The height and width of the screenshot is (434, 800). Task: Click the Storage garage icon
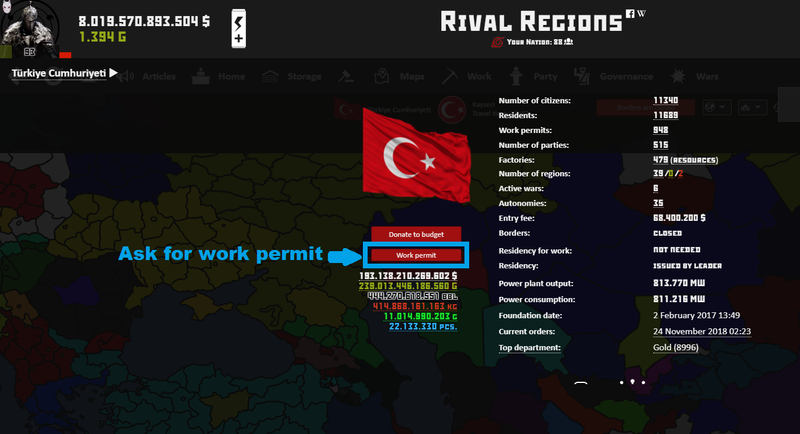(270, 76)
